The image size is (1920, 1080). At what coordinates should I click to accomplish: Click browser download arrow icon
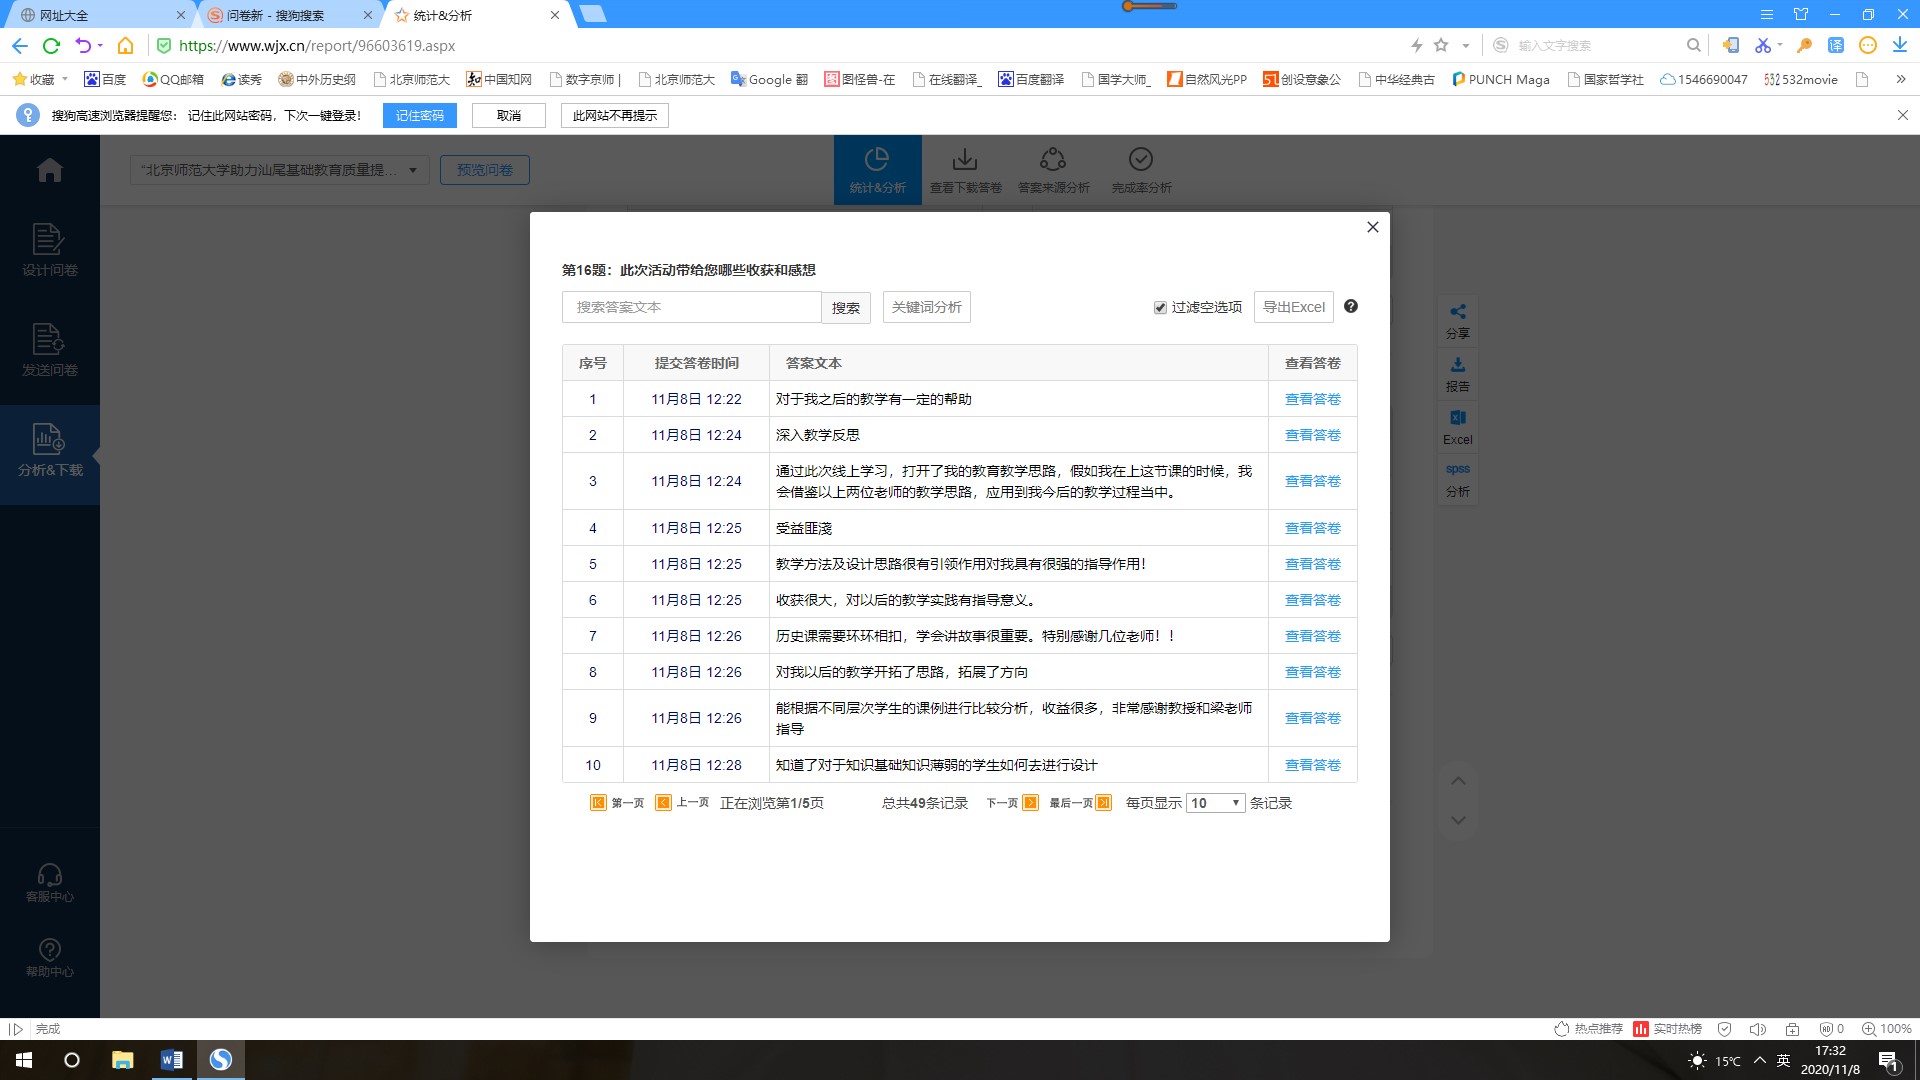click(1899, 45)
